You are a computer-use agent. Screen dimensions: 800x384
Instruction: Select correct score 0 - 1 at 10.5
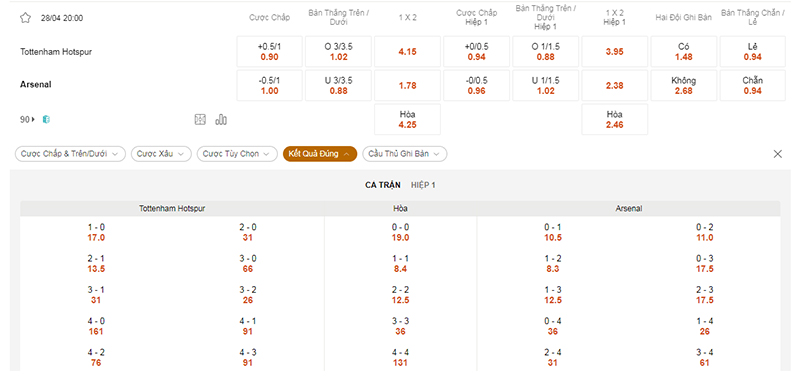click(x=553, y=233)
